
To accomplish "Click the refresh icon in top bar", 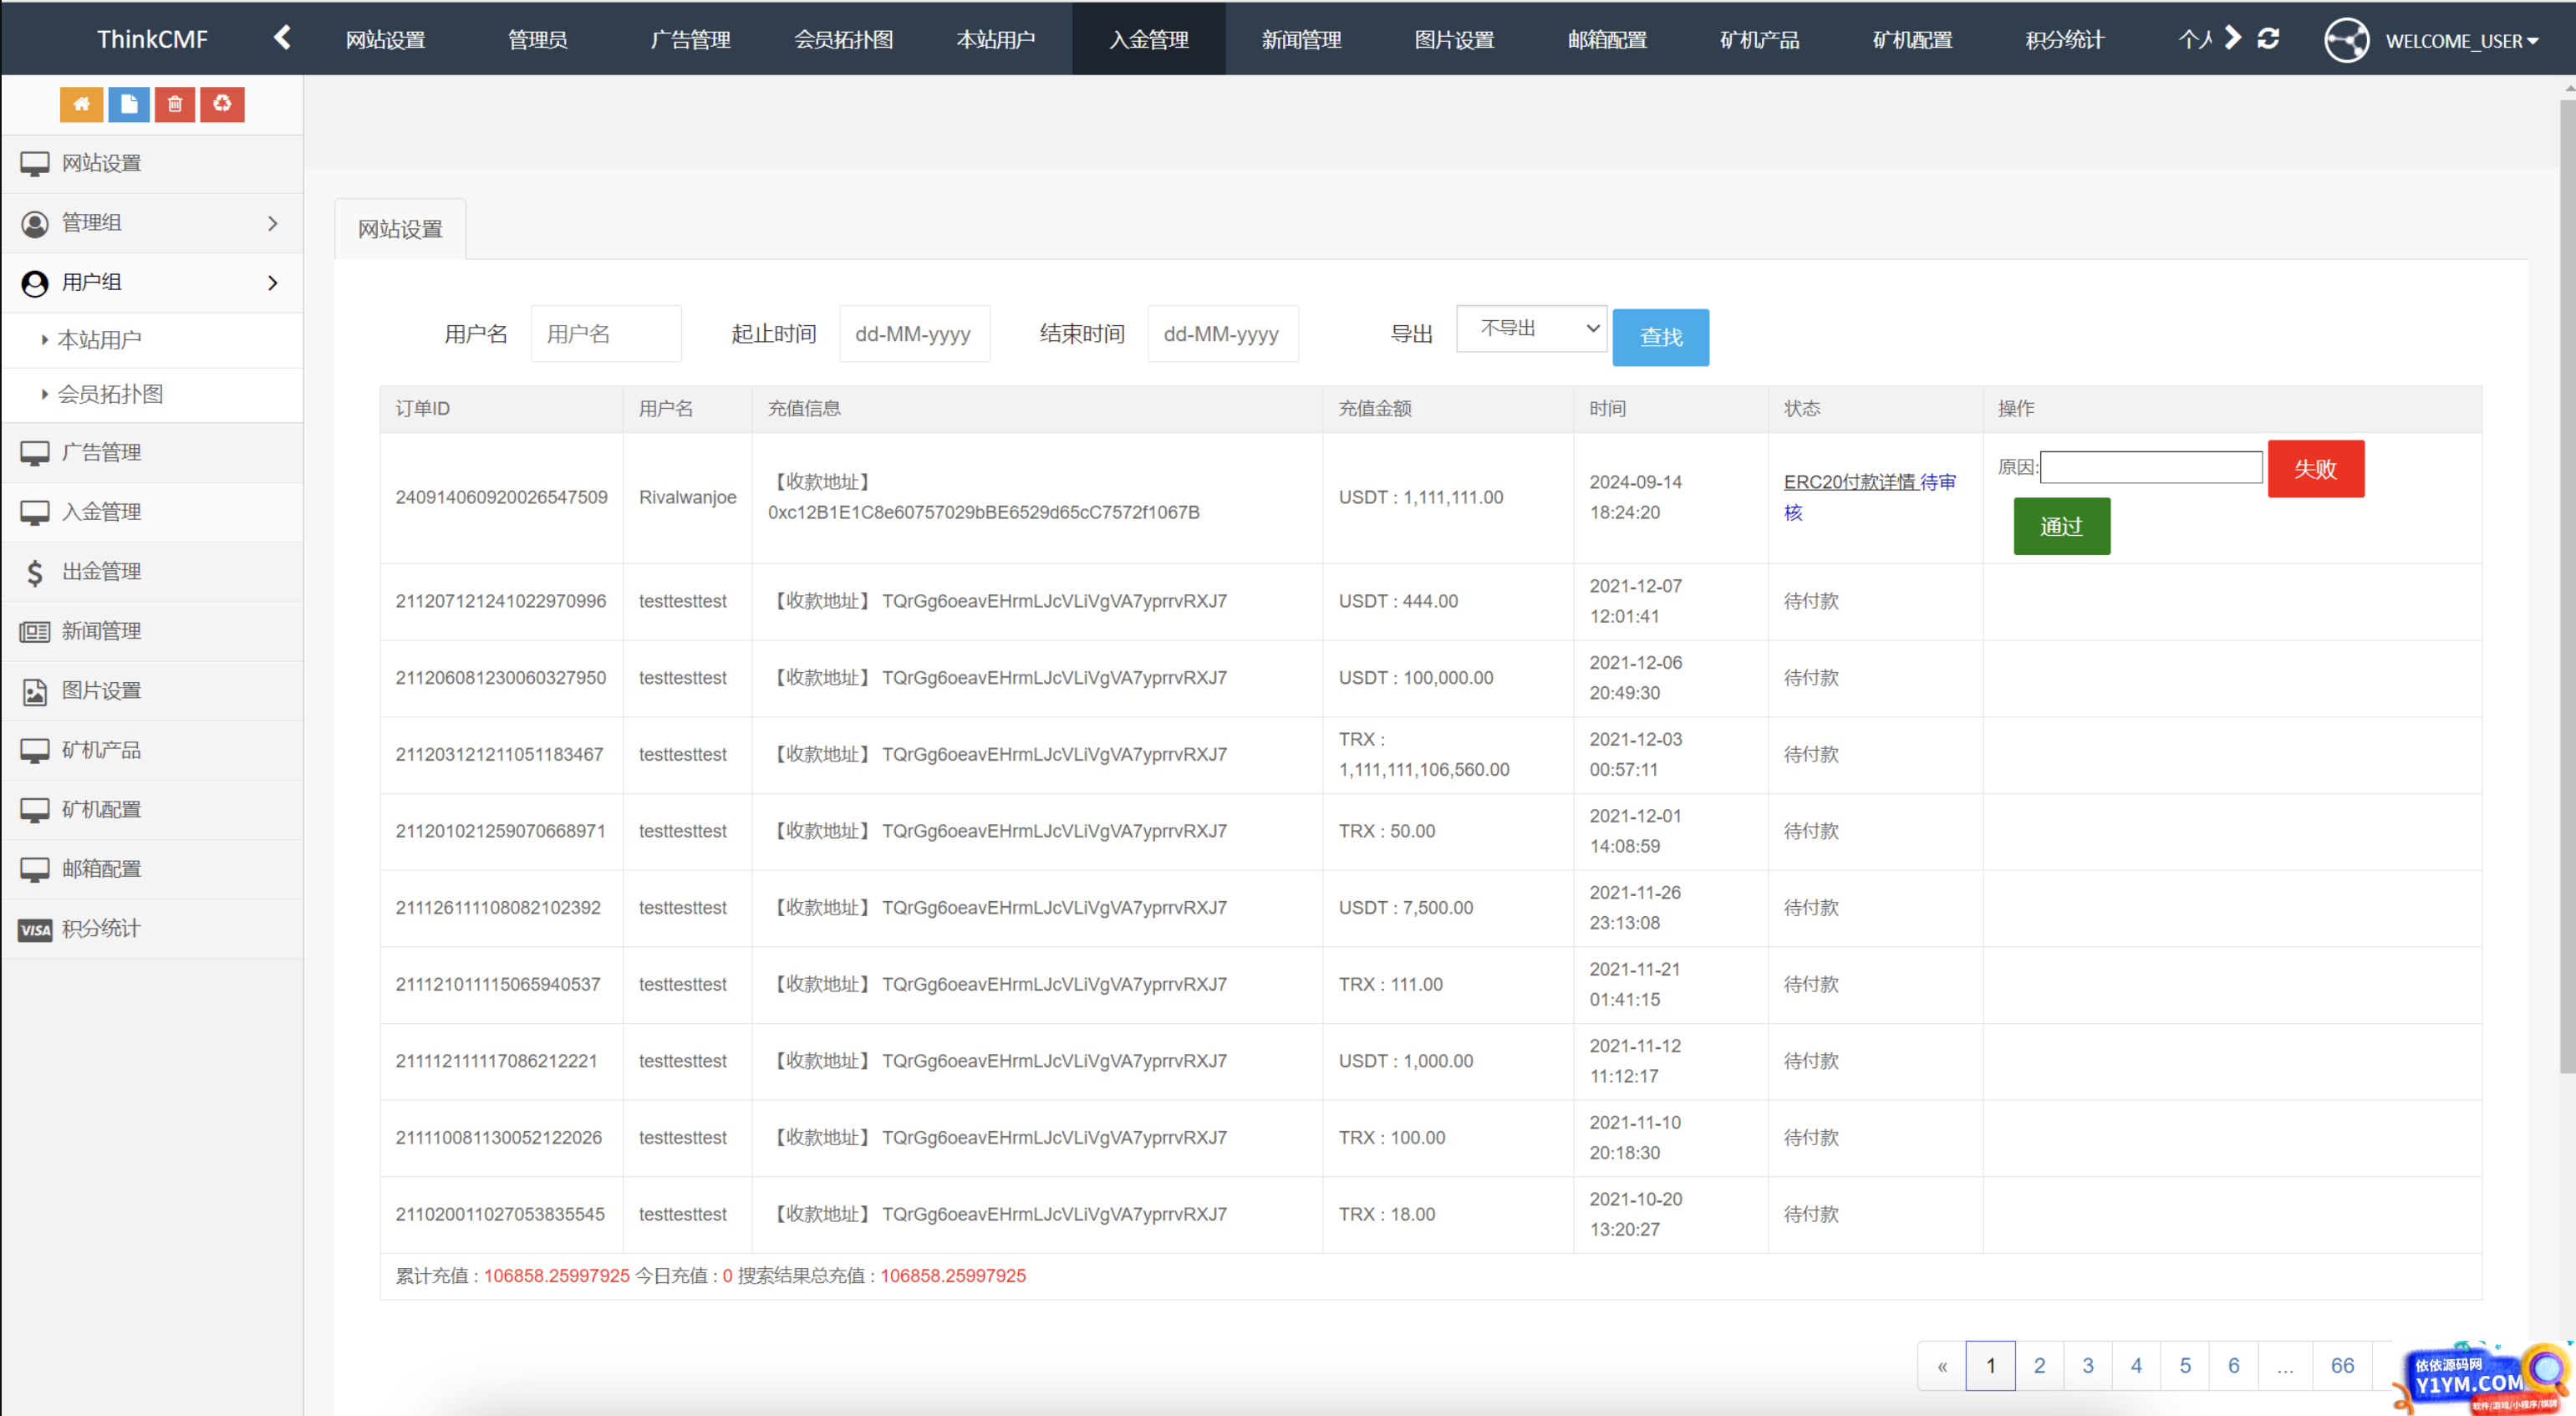I will 2268,38.
